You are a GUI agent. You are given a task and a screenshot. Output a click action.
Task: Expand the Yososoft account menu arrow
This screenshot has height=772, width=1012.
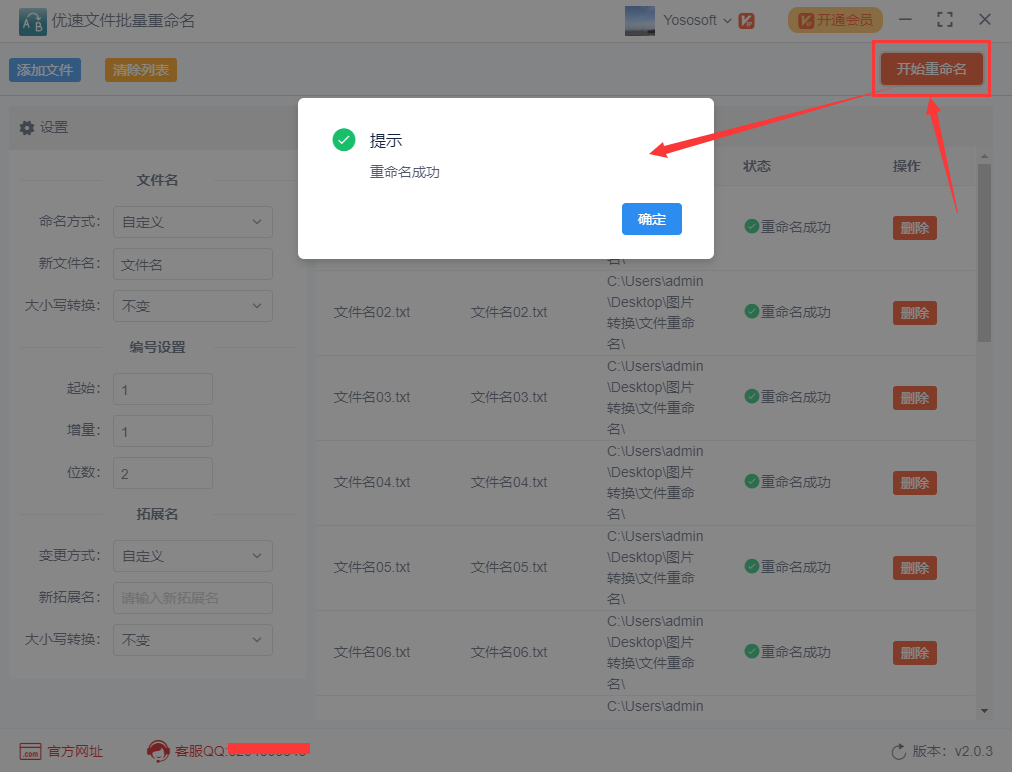[727, 21]
